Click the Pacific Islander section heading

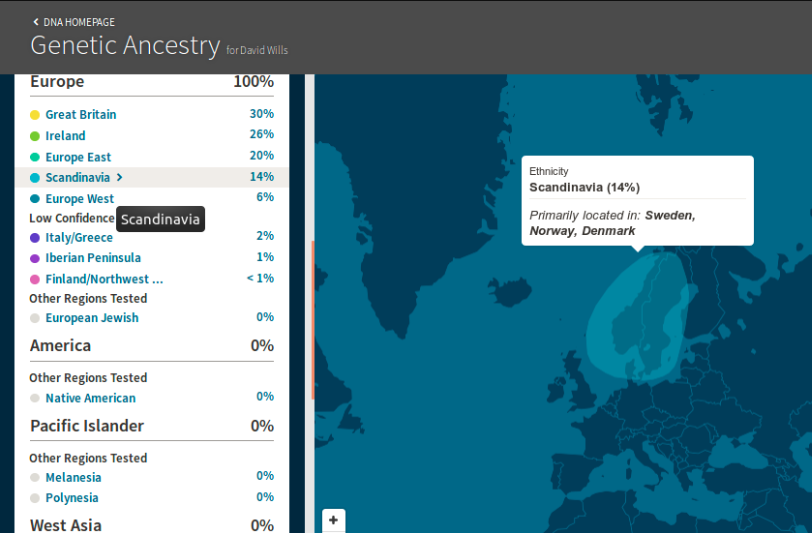point(87,426)
